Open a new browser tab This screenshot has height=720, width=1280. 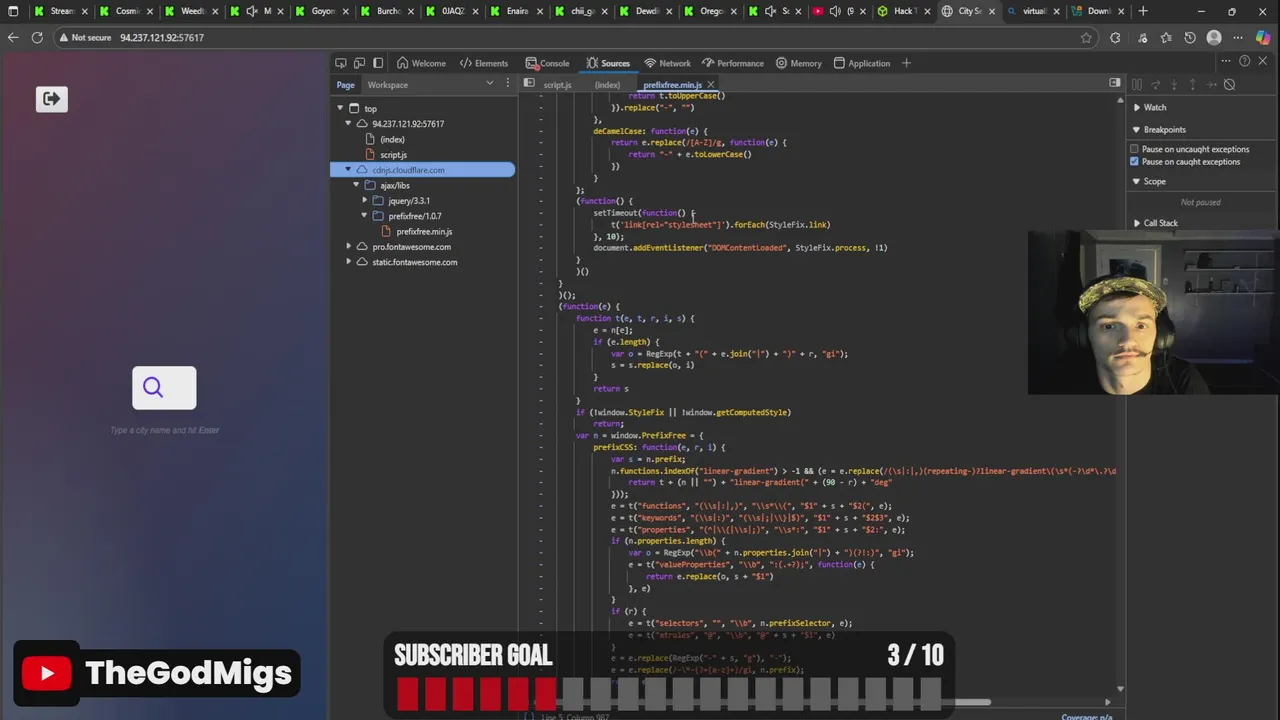(1143, 11)
